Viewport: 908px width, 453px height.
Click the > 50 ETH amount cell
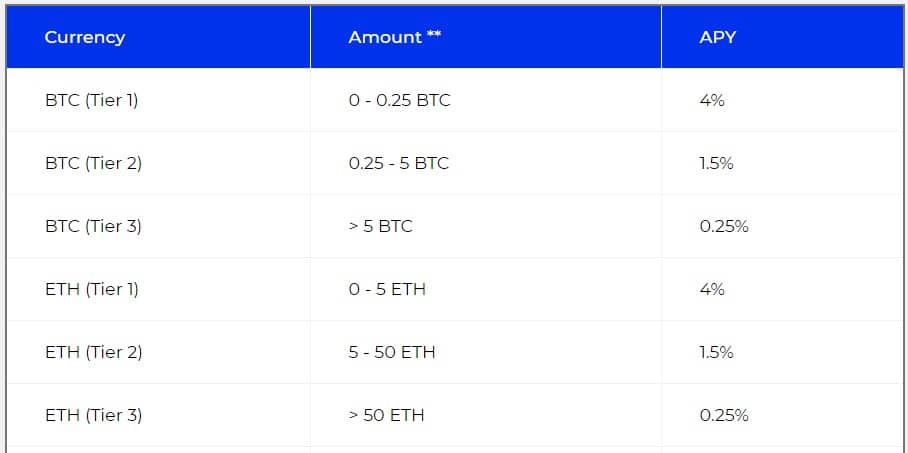pos(387,414)
